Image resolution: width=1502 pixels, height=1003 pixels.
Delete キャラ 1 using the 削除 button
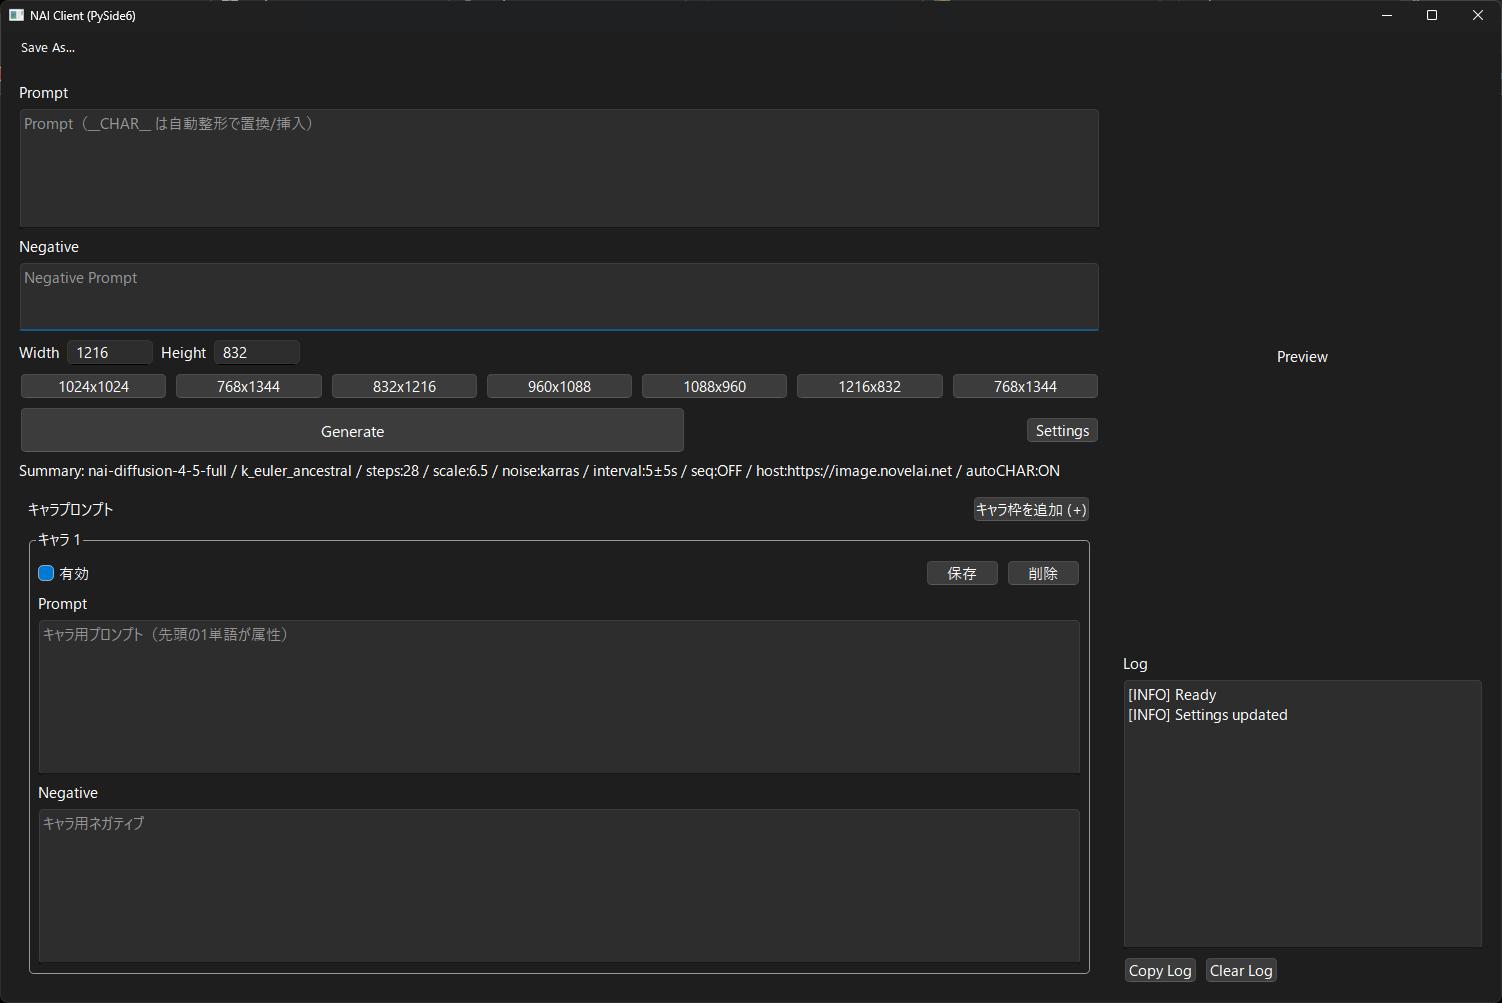[1043, 573]
